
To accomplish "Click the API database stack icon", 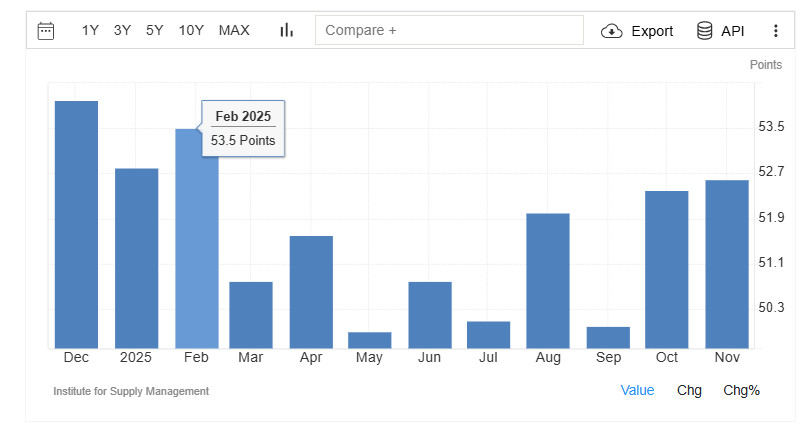I will [705, 30].
